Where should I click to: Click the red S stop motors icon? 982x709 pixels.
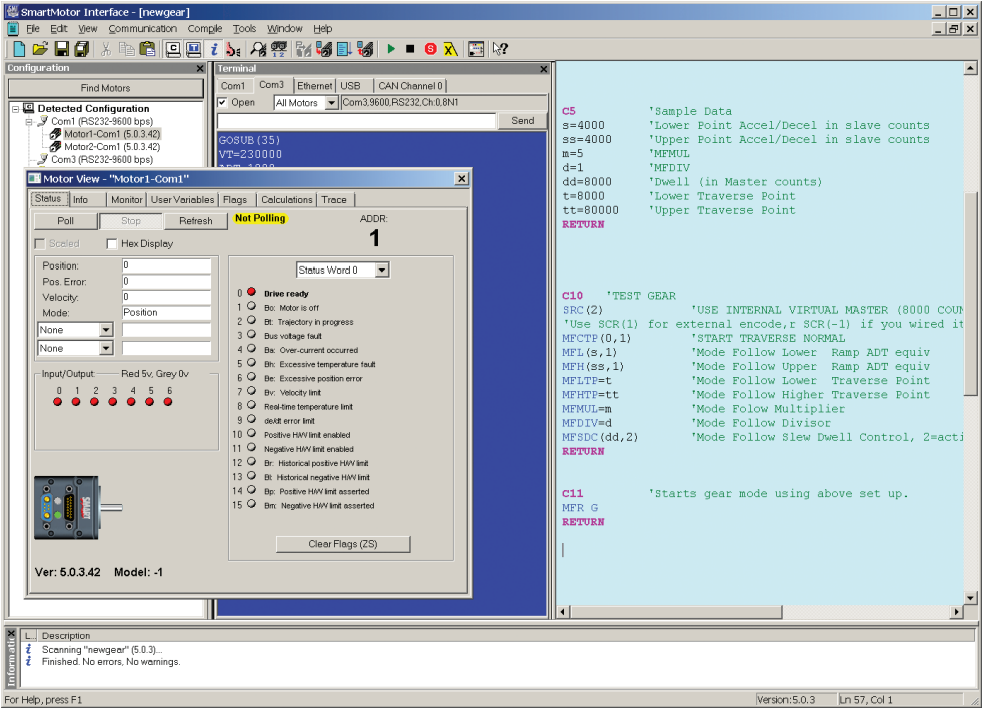coord(430,49)
